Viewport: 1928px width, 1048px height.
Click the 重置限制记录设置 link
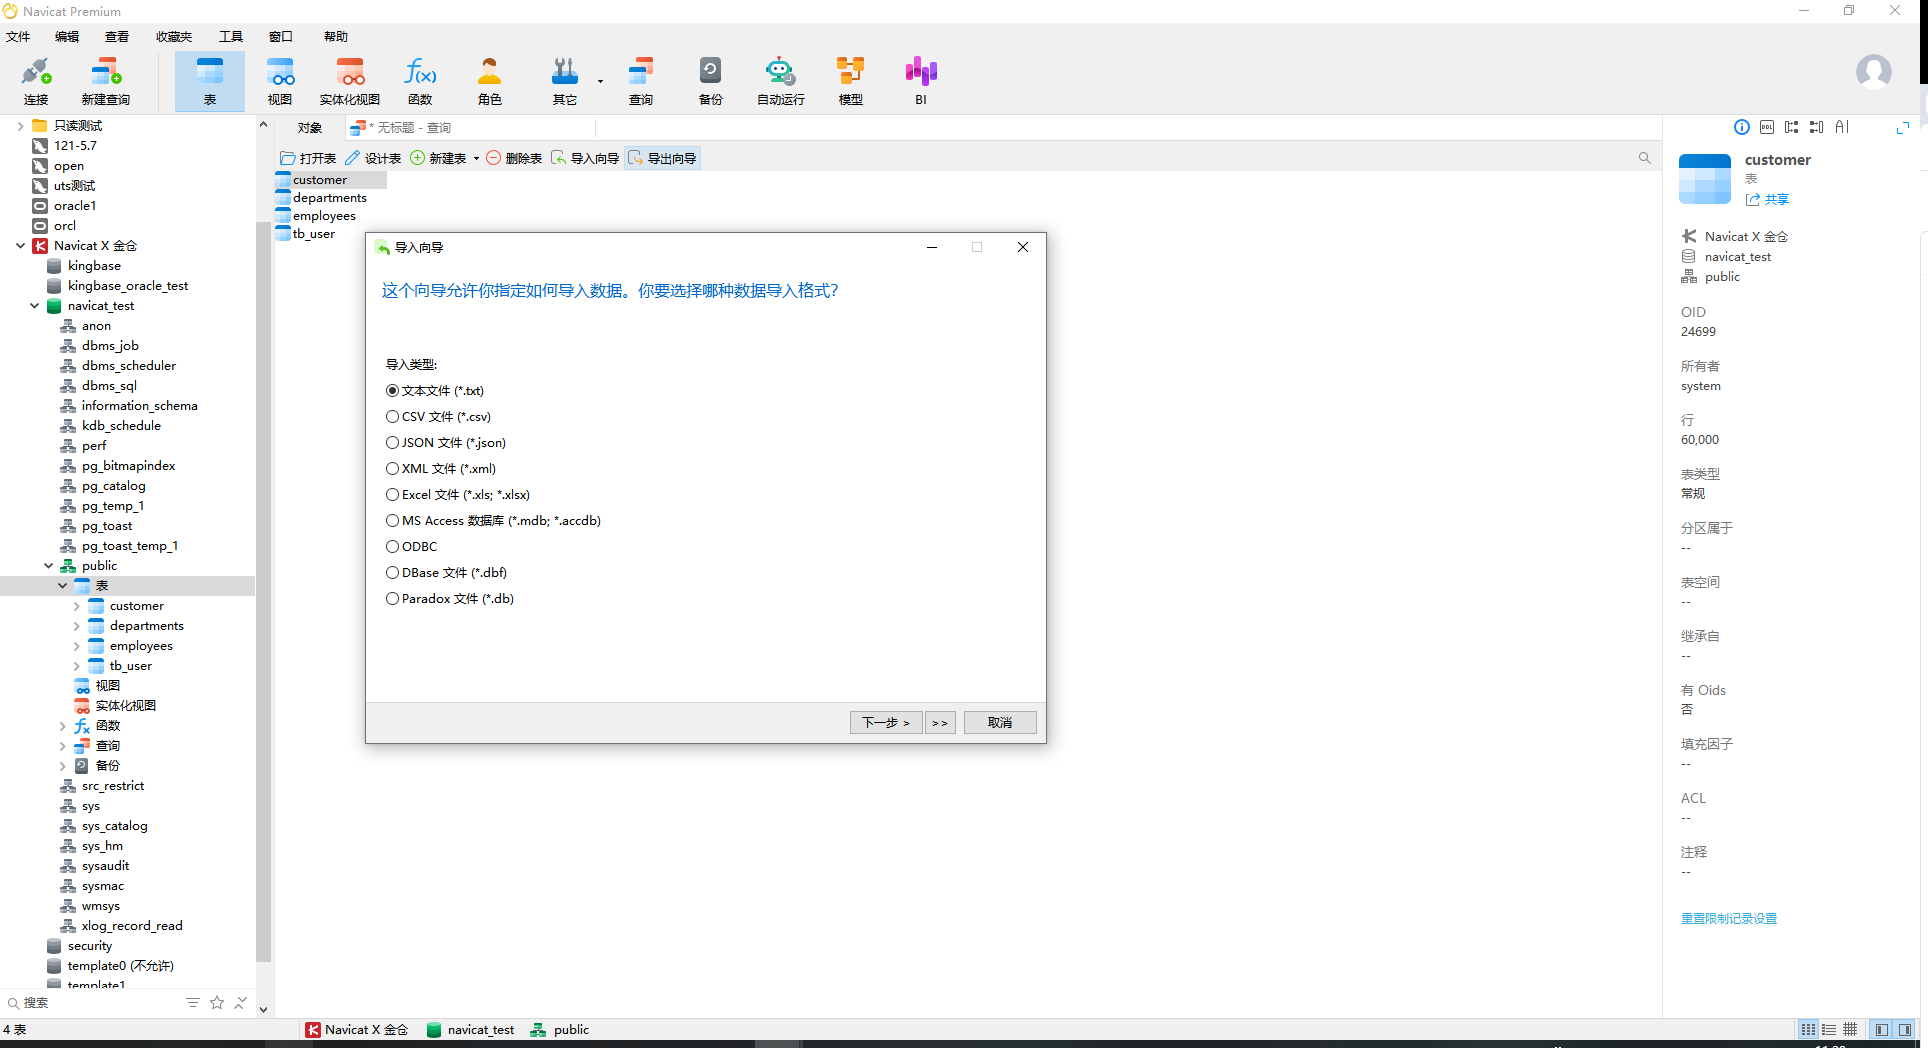[x=1729, y=918]
